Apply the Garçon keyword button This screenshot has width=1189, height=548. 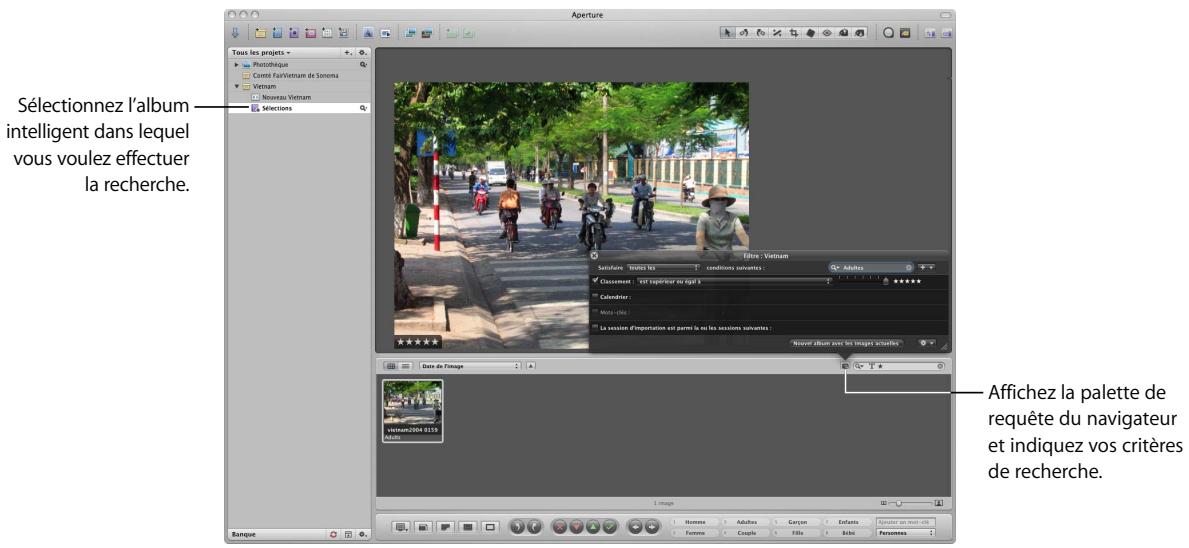point(797,522)
